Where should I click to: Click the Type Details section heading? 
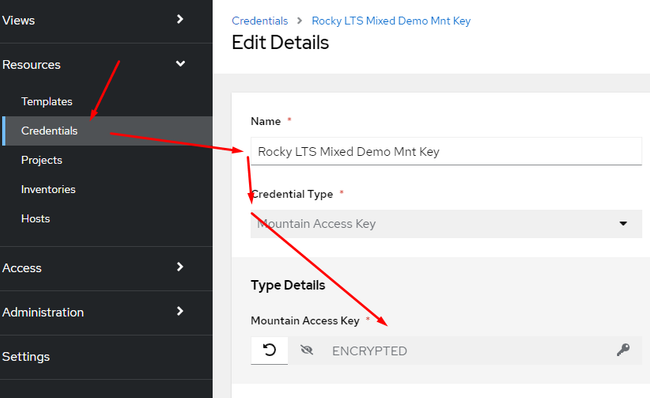click(288, 286)
